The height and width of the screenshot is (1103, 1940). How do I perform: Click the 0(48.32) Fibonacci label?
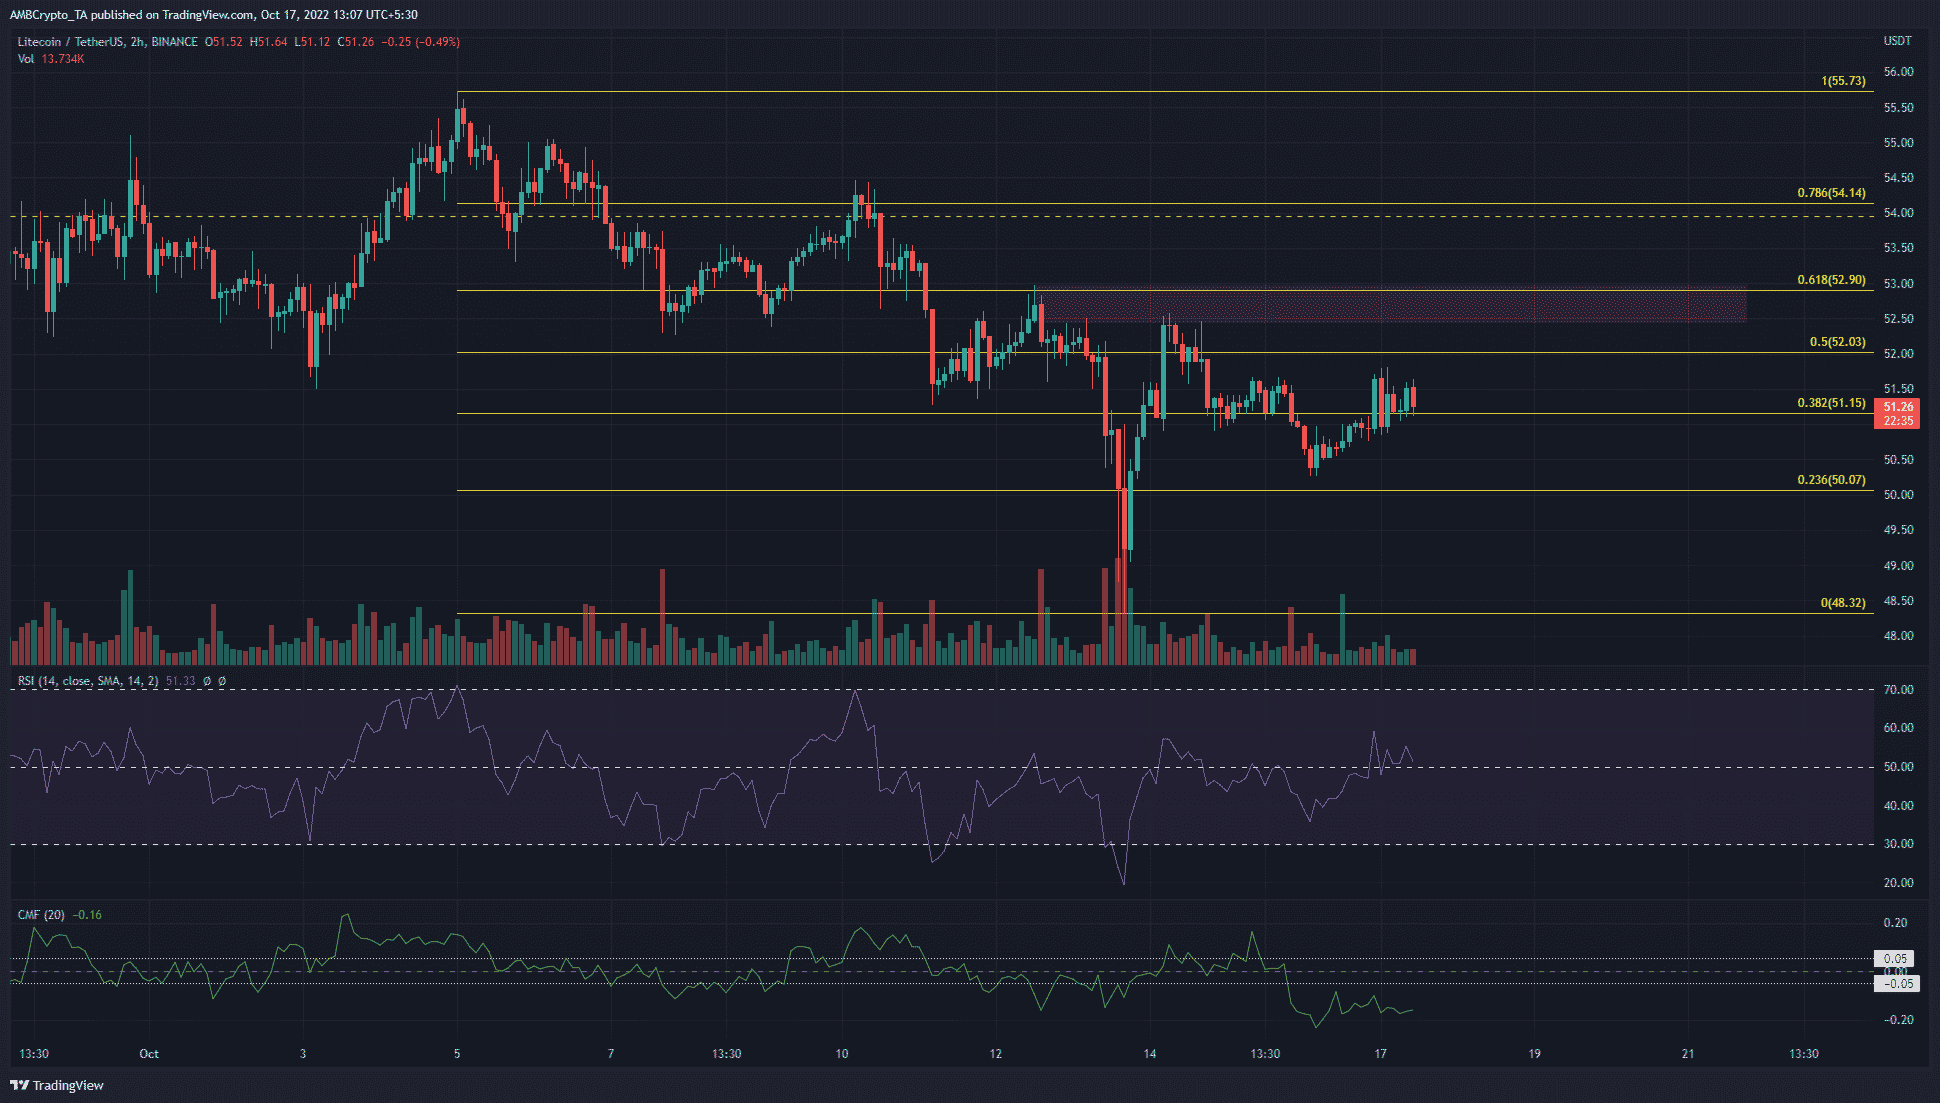tap(1843, 603)
